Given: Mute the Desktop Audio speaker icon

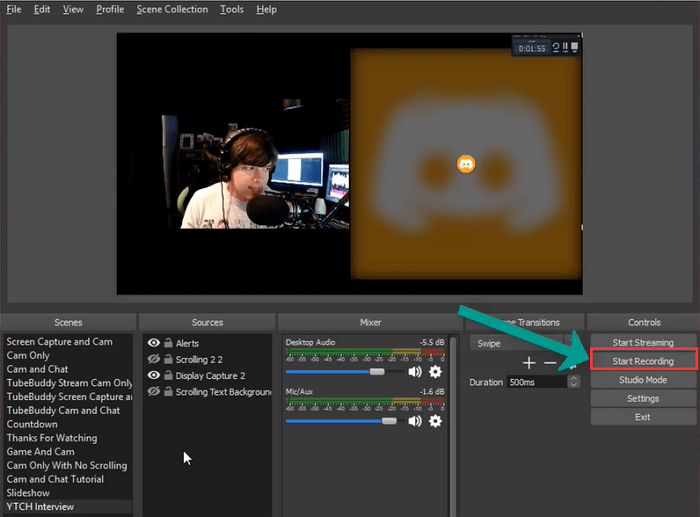Looking at the screenshot, I should pyautogui.click(x=415, y=372).
